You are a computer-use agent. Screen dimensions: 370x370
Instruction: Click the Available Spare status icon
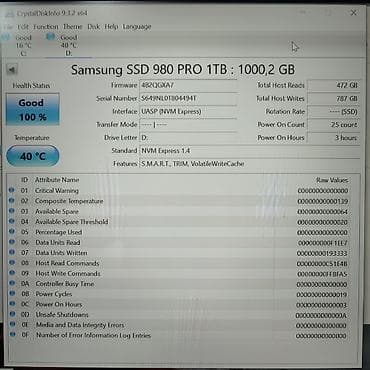pyautogui.click(x=12, y=211)
